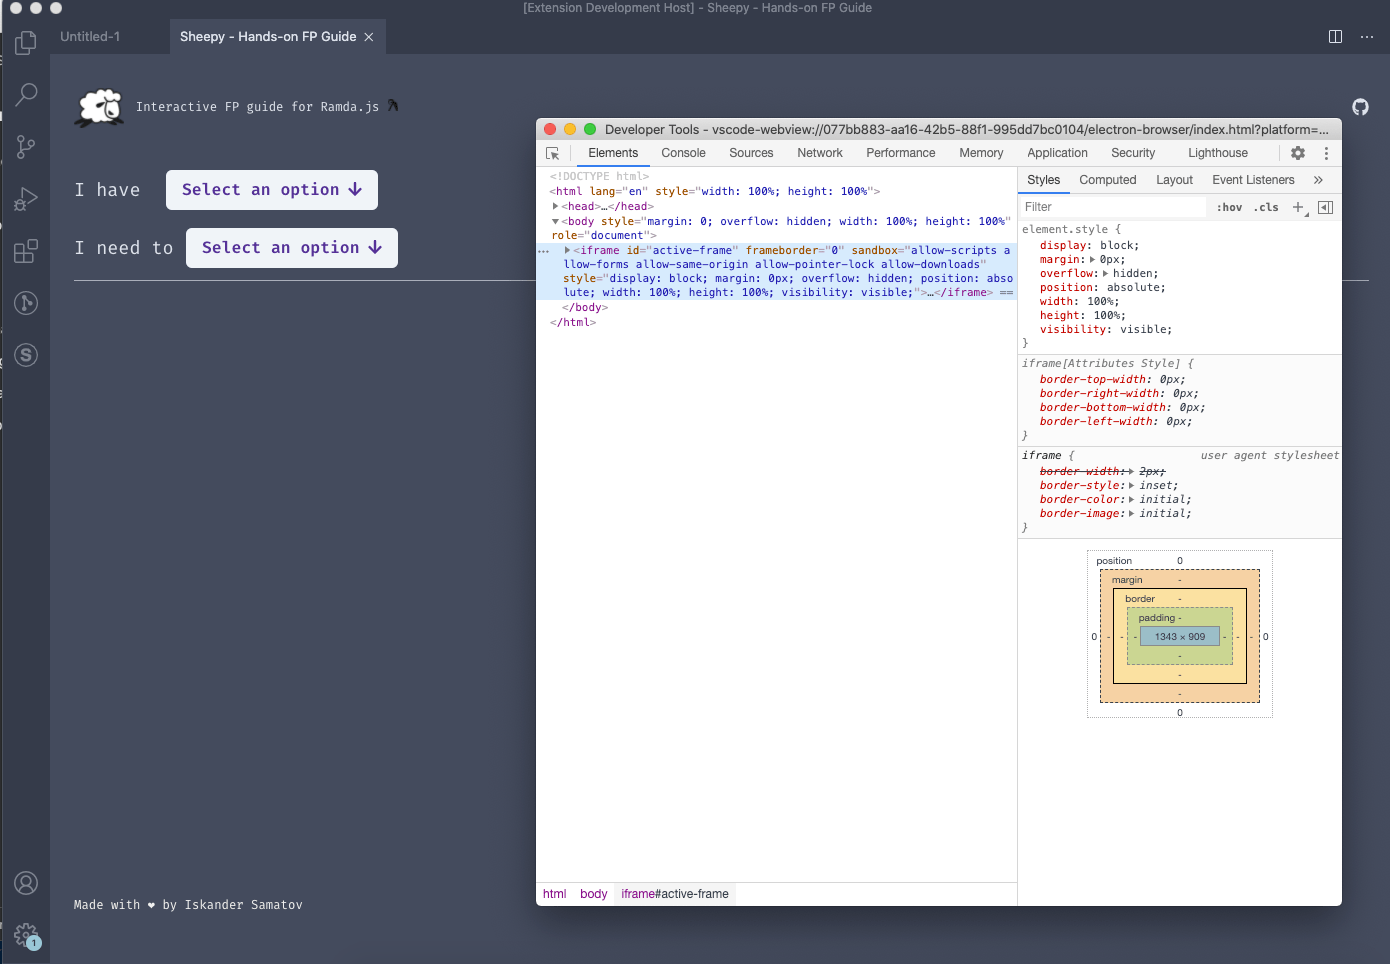Screen dimensions: 1390x964
Task: Switch to the Untitled-1 editor tab
Action: point(90,37)
